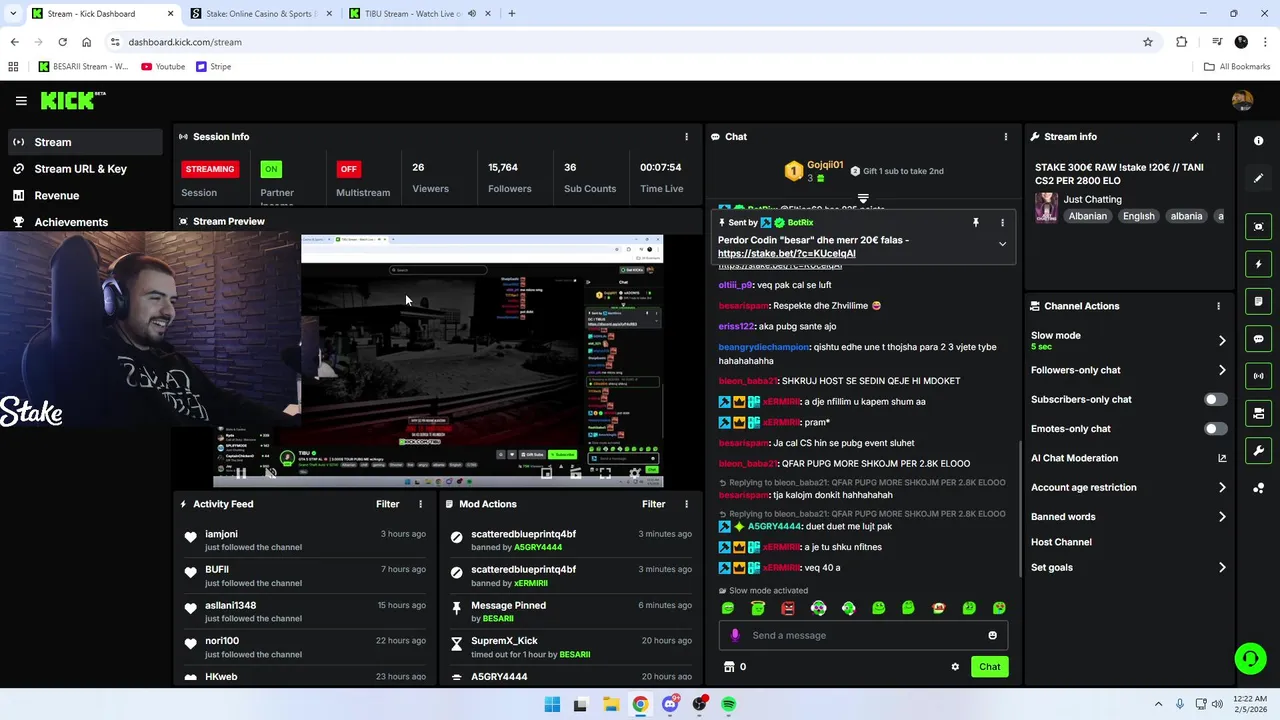The width and height of the screenshot is (1280, 720).
Task: Open the channel shop icon below chat
Action: pos(729,667)
